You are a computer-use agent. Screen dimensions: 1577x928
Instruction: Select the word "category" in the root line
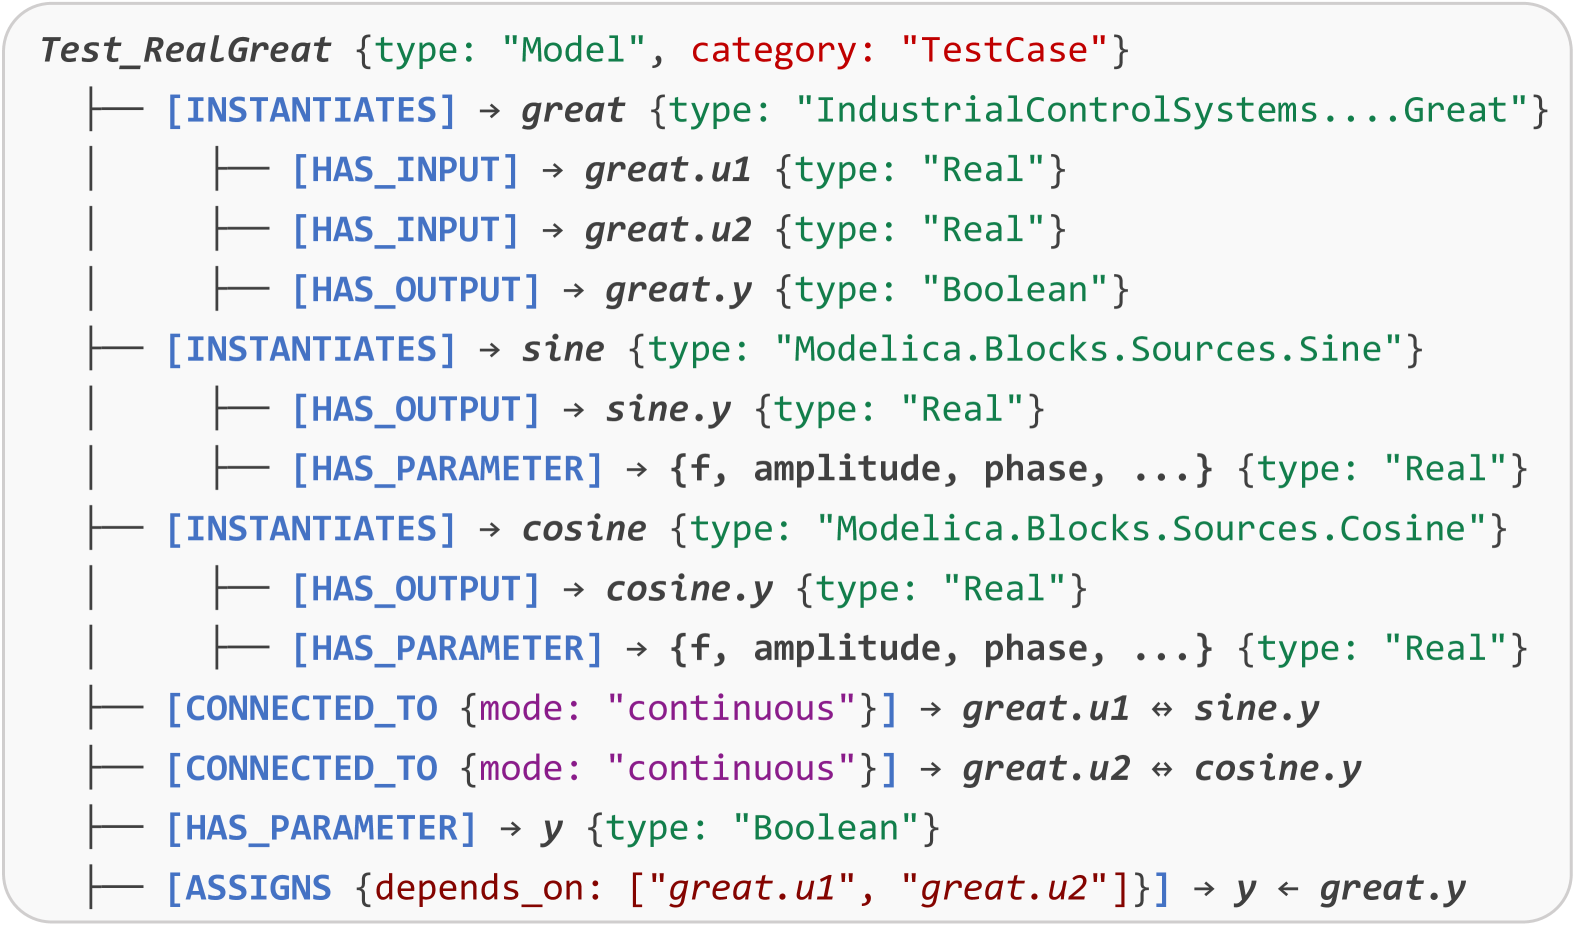[x=774, y=50]
